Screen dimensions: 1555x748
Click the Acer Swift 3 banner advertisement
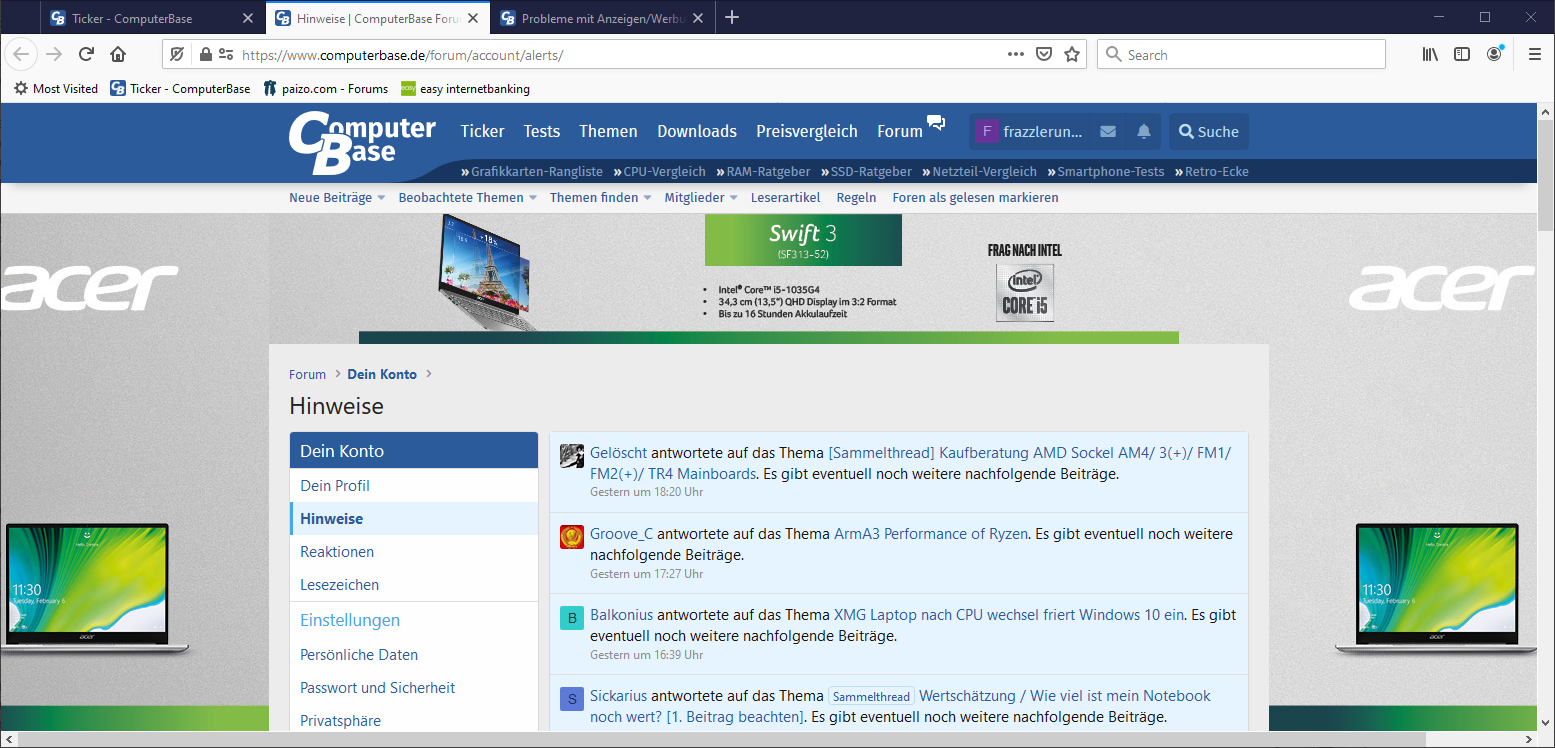pos(768,279)
